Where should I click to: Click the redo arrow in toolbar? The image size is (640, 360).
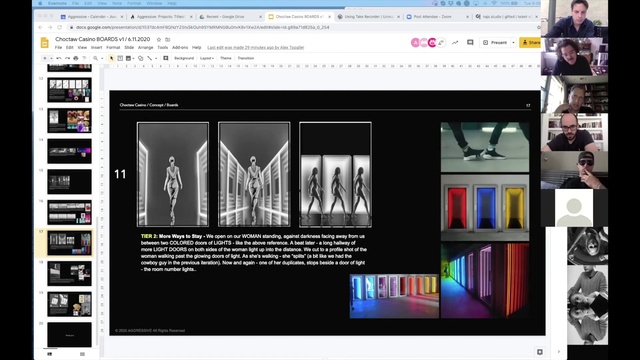pyautogui.click(x=67, y=58)
